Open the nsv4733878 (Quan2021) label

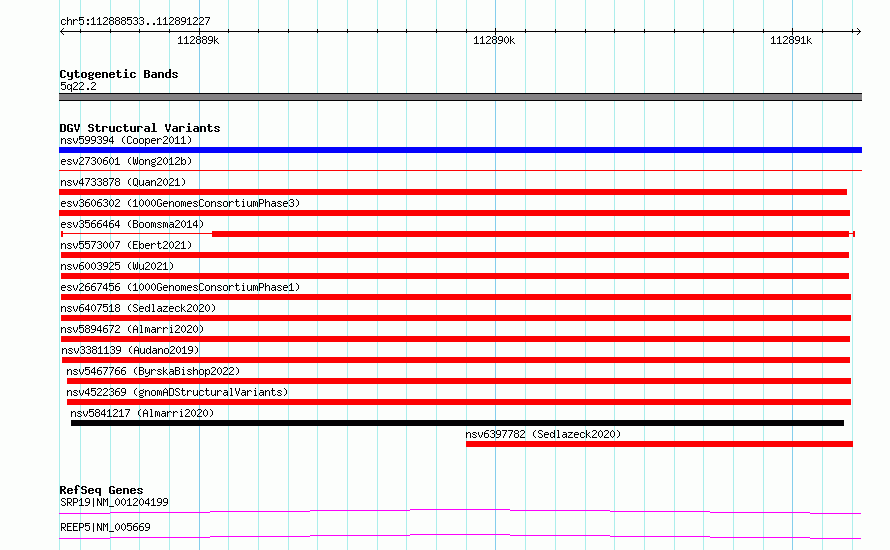pyautogui.click(x=123, y=182)
